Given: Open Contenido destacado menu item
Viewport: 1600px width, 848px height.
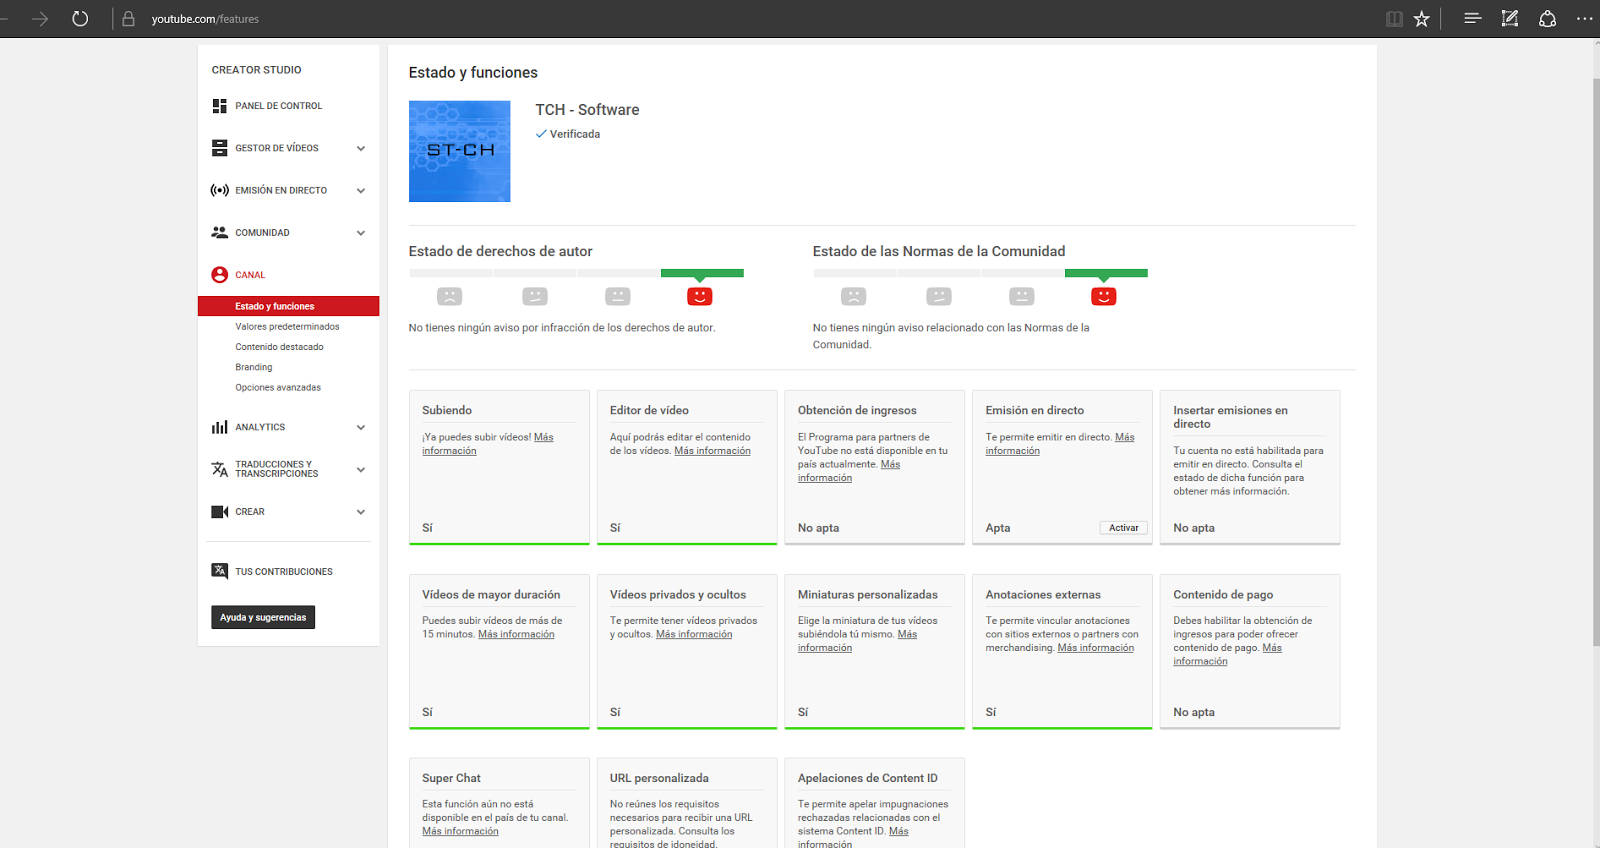Looking at the screenshot, I should [279, 347].
